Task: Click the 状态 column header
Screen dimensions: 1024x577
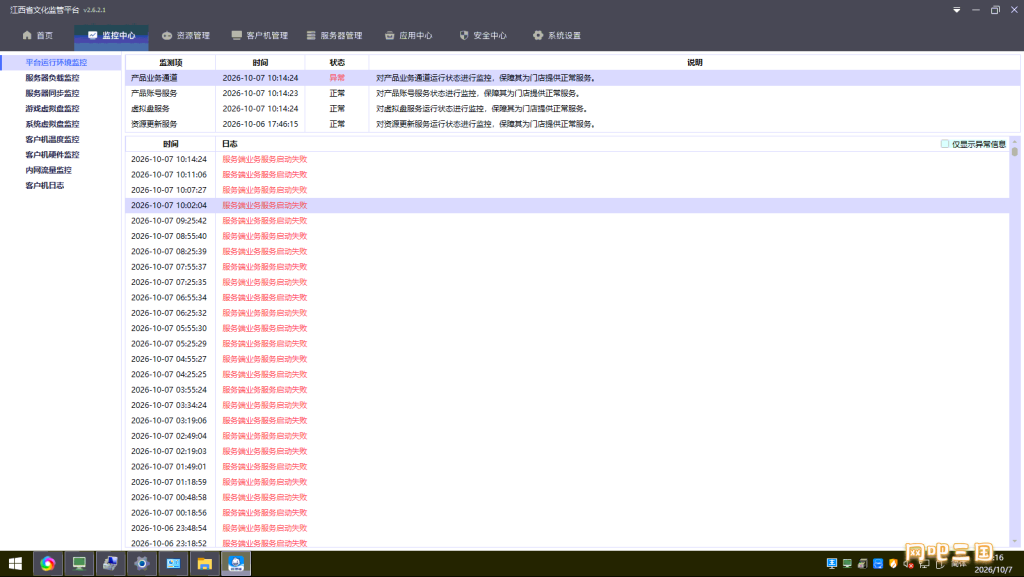Action: pyautogui.click(x=337, y=63)
